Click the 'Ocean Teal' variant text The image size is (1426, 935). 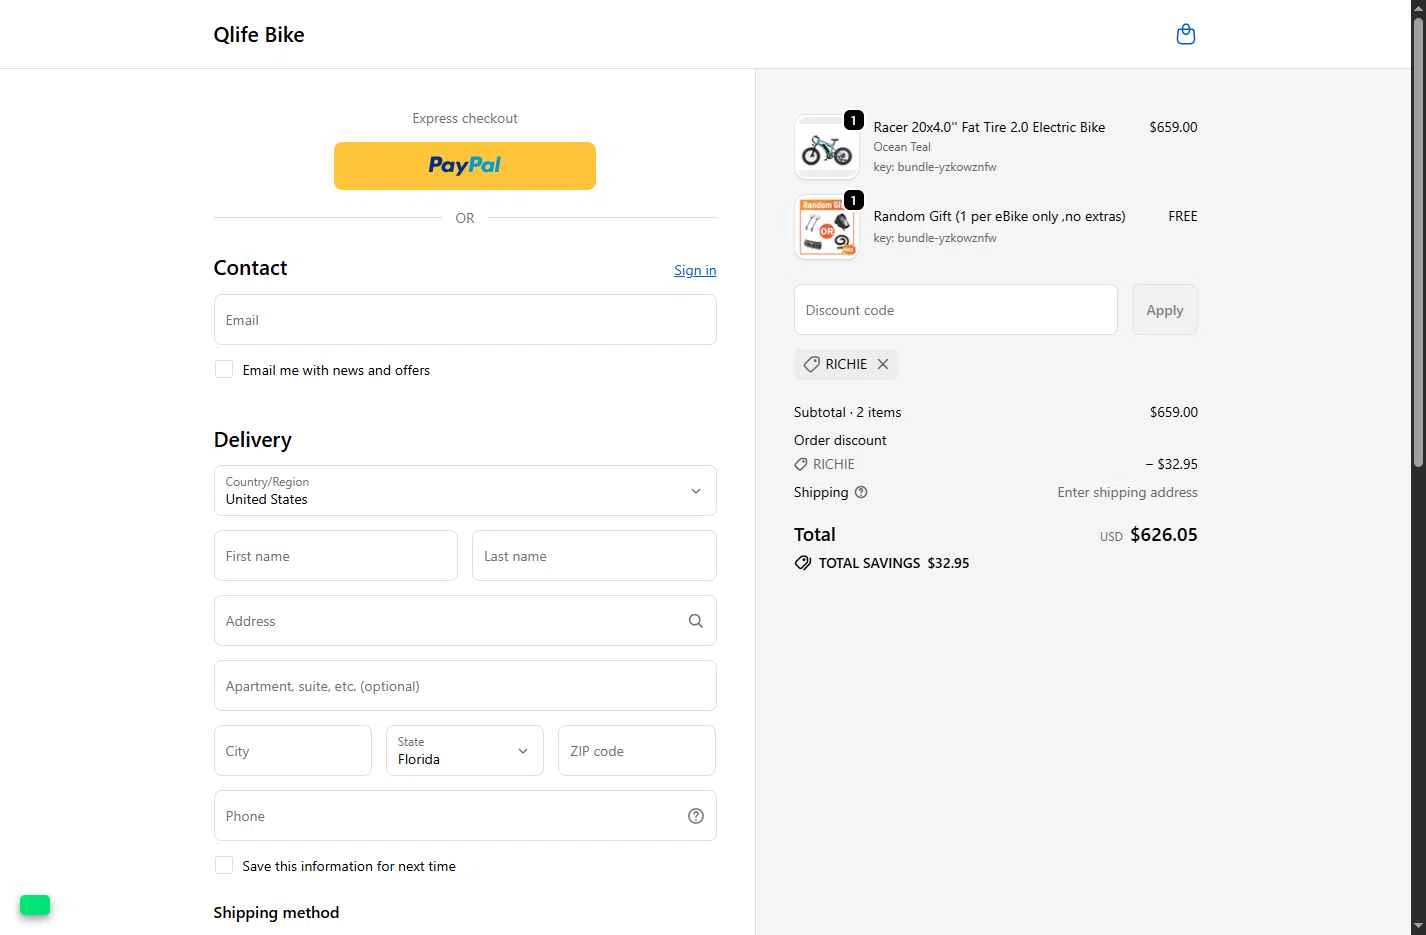(x=902, y=147)
